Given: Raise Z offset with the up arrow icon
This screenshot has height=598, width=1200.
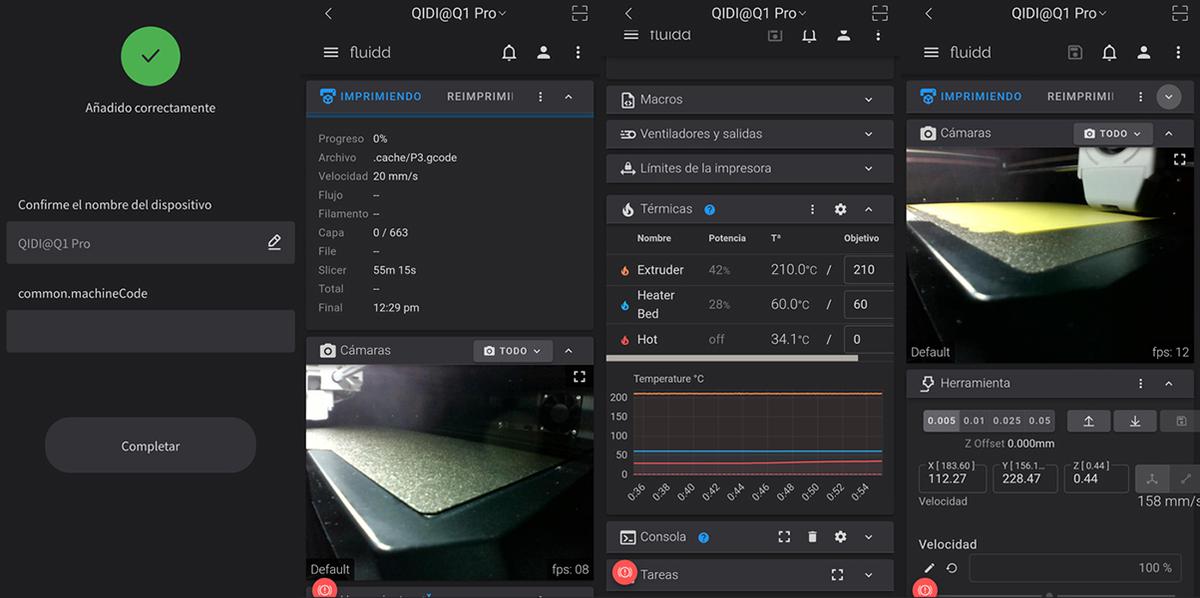Looking at the screenshot, I should click(1089, 421).
